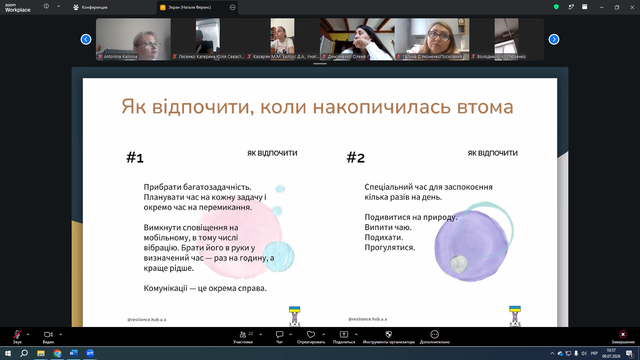Expand the arrow next to Поделиться
Screen dimensions: 640x360
356,334
